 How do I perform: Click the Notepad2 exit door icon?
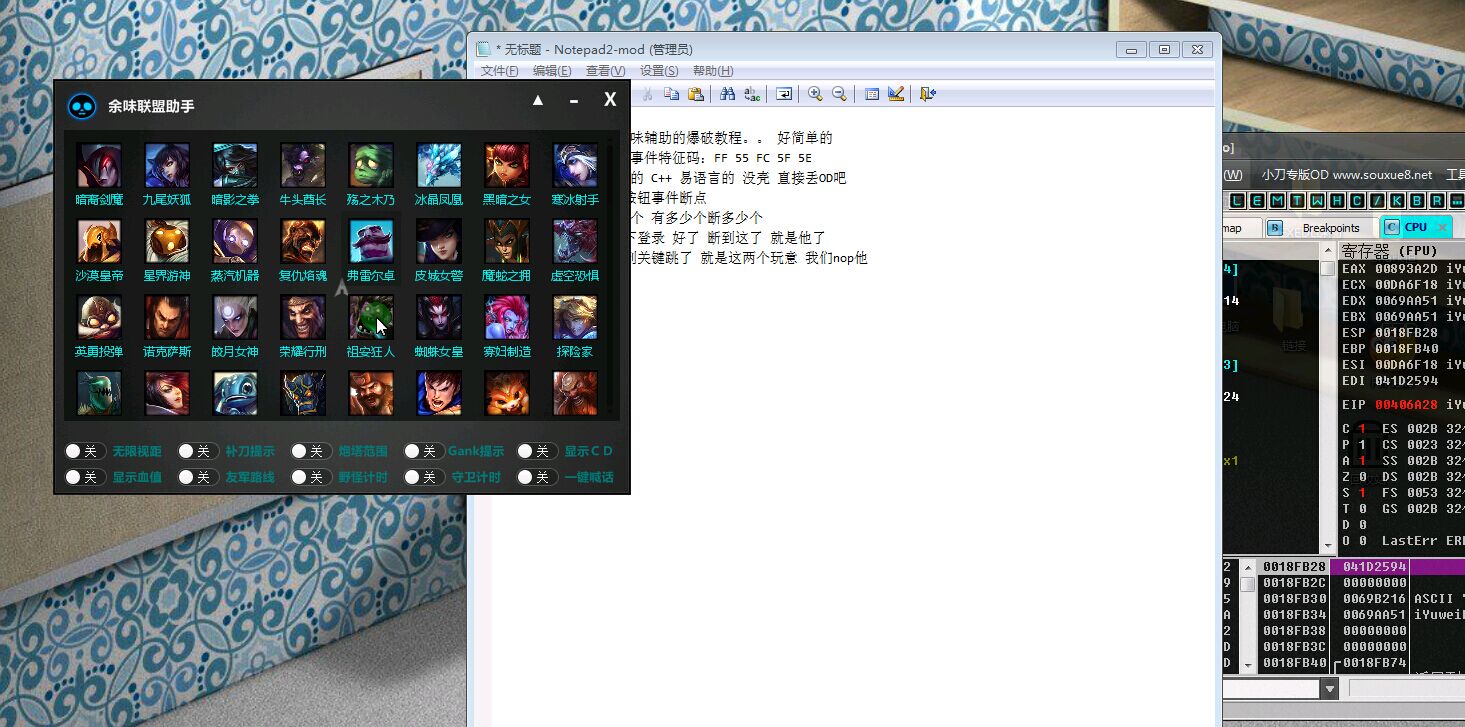(x=927, y=94)
